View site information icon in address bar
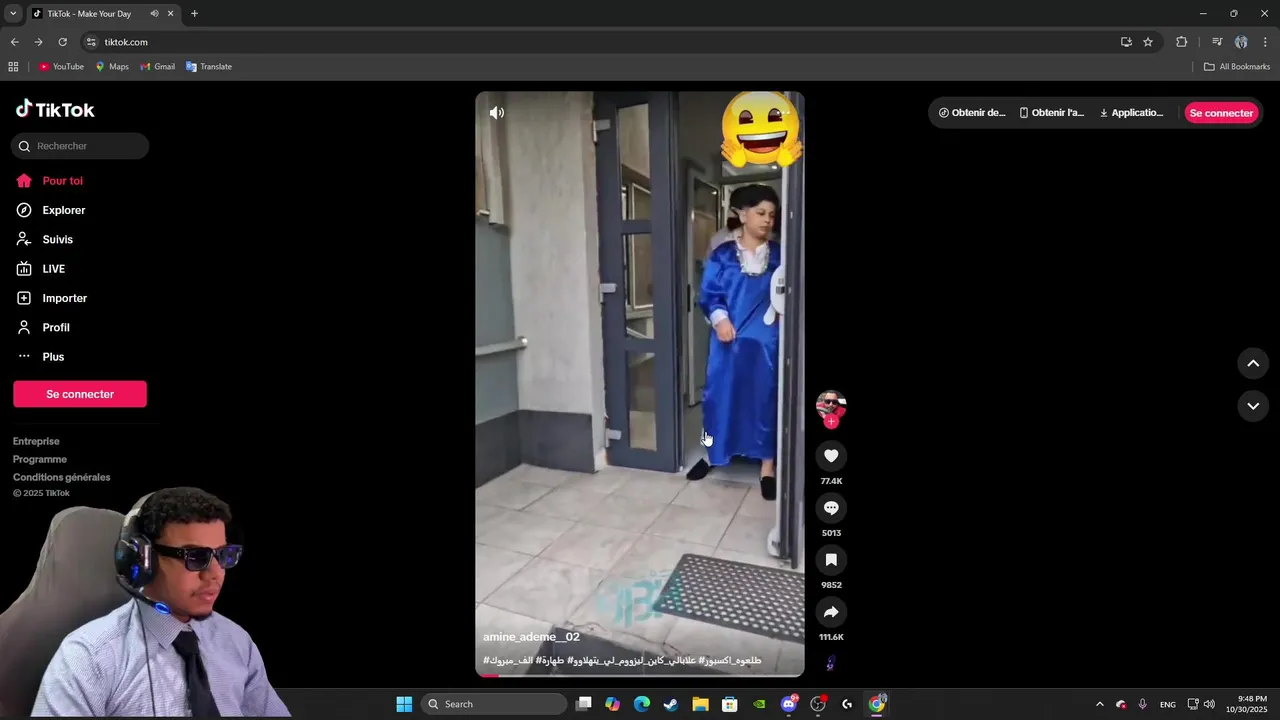Viewport: 1280px width, 720px height. 91,42
